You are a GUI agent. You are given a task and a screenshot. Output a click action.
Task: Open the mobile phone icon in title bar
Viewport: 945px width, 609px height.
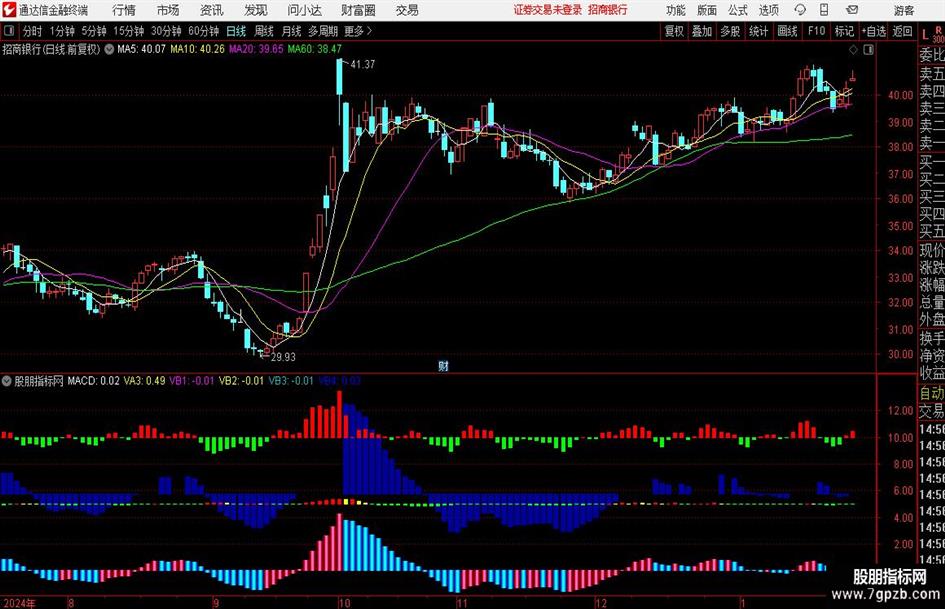click(824, 10)
